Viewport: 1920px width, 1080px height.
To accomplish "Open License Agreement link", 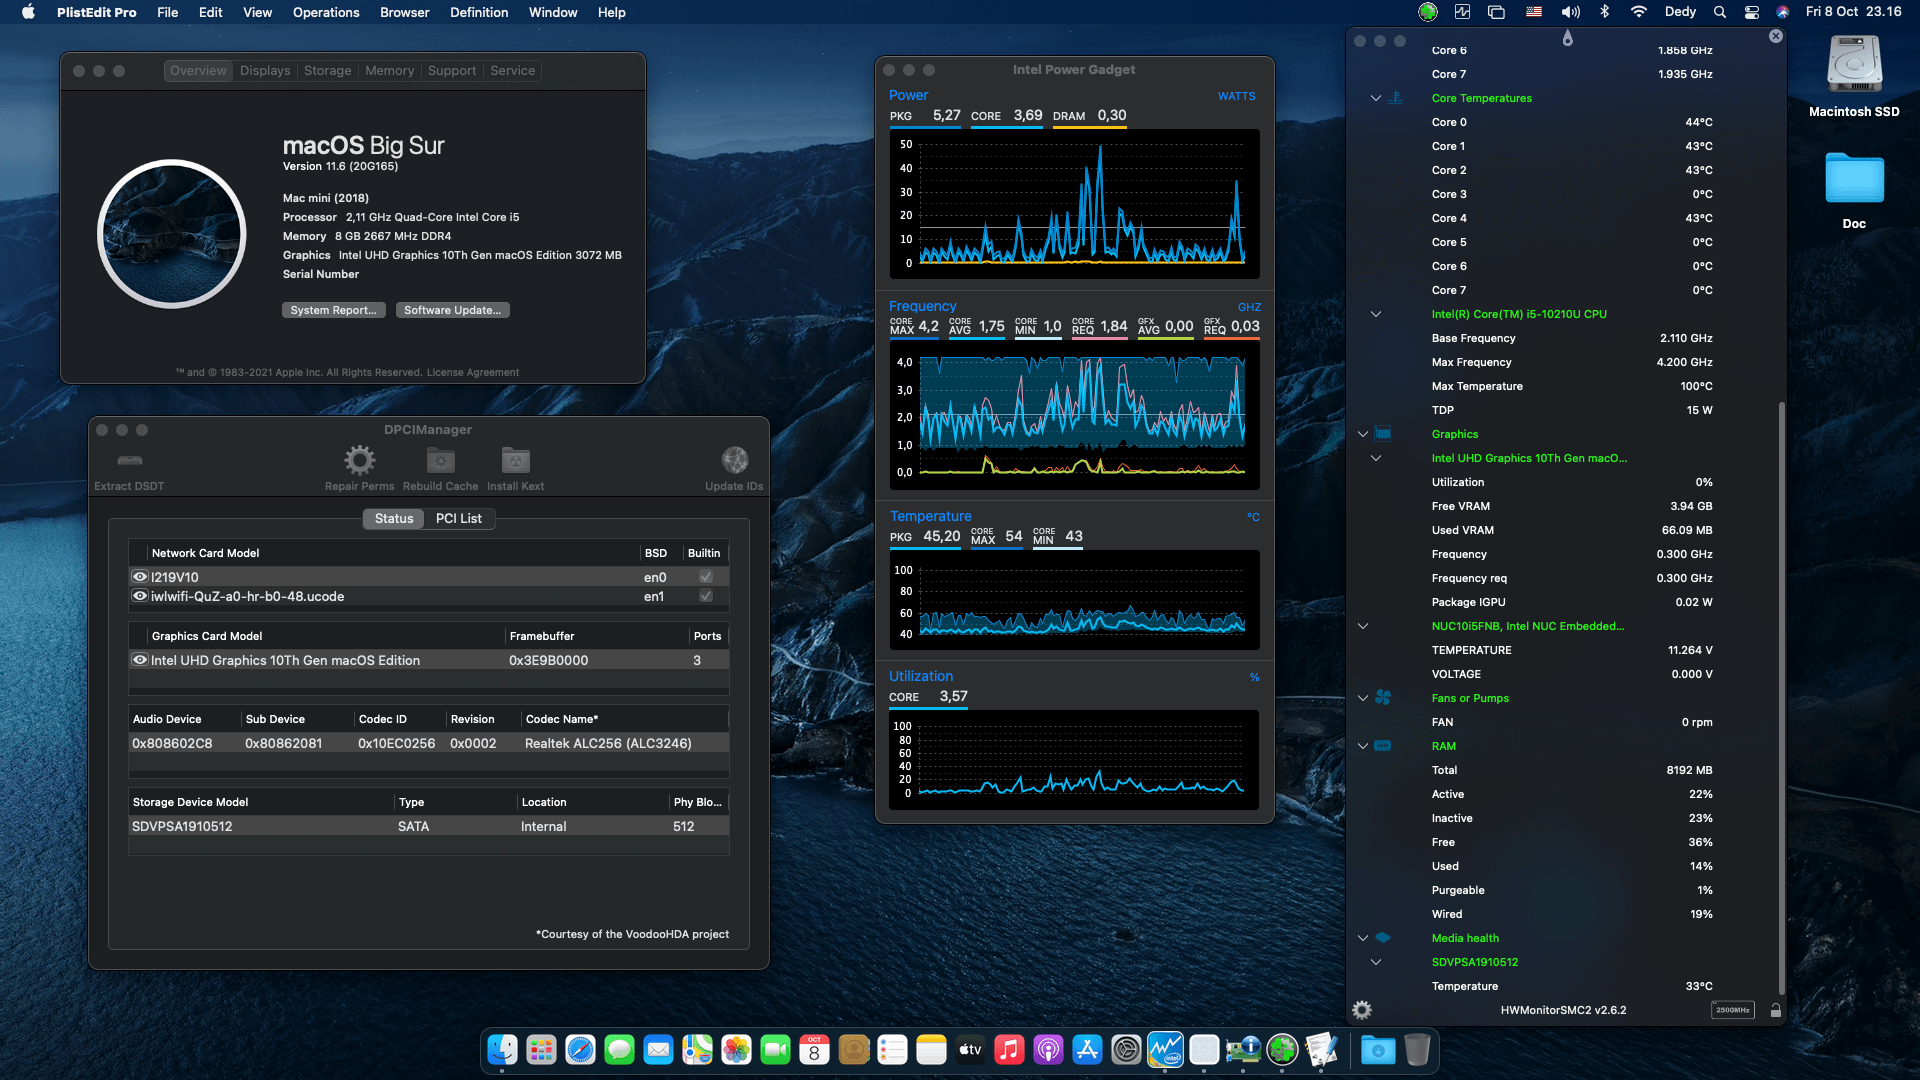I will point(473,372).
